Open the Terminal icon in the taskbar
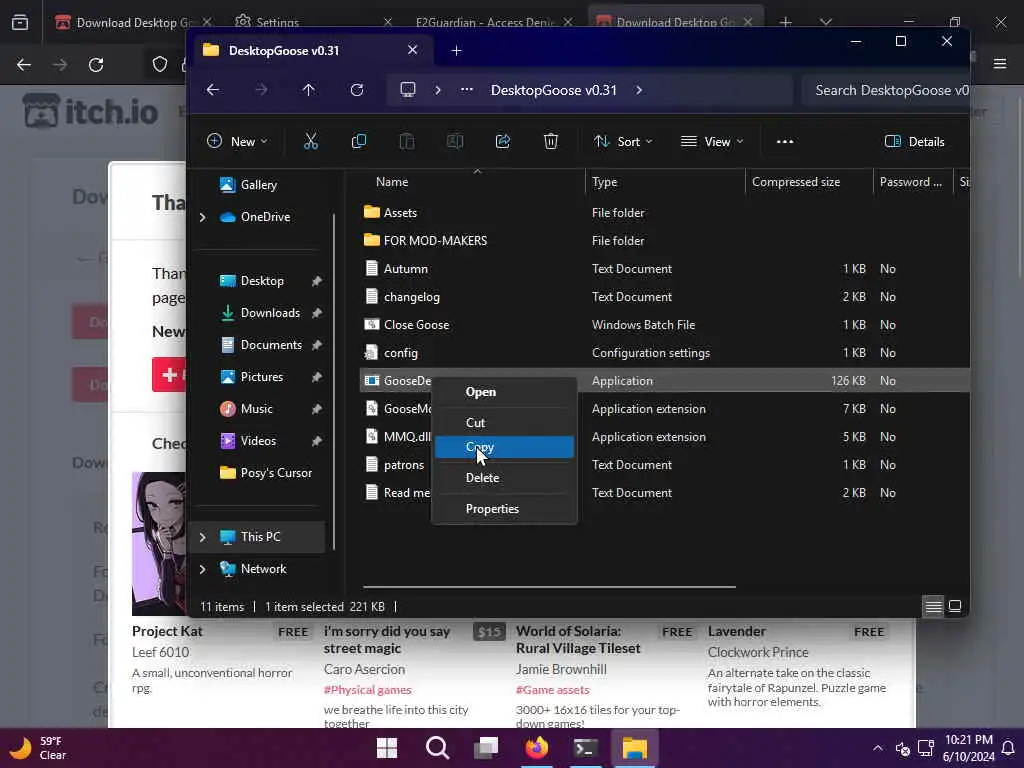Viewport: 1024px width, 768px height. pyautogui.click(x=586, y=748)
